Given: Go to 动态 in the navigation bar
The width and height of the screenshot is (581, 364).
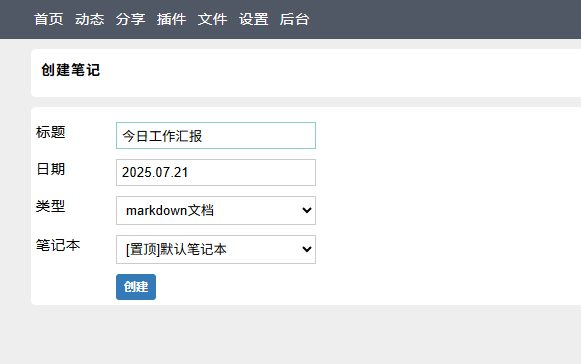Looking at the screenshot, I should (89, 19).
